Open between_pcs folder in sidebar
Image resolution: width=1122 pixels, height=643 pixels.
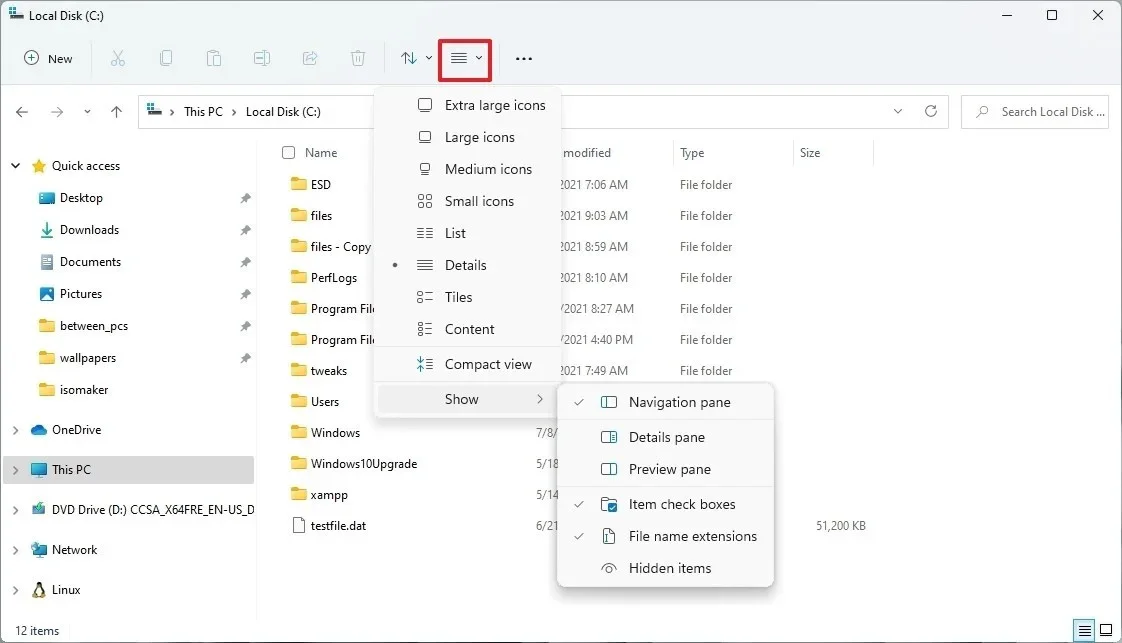point(83,326)
